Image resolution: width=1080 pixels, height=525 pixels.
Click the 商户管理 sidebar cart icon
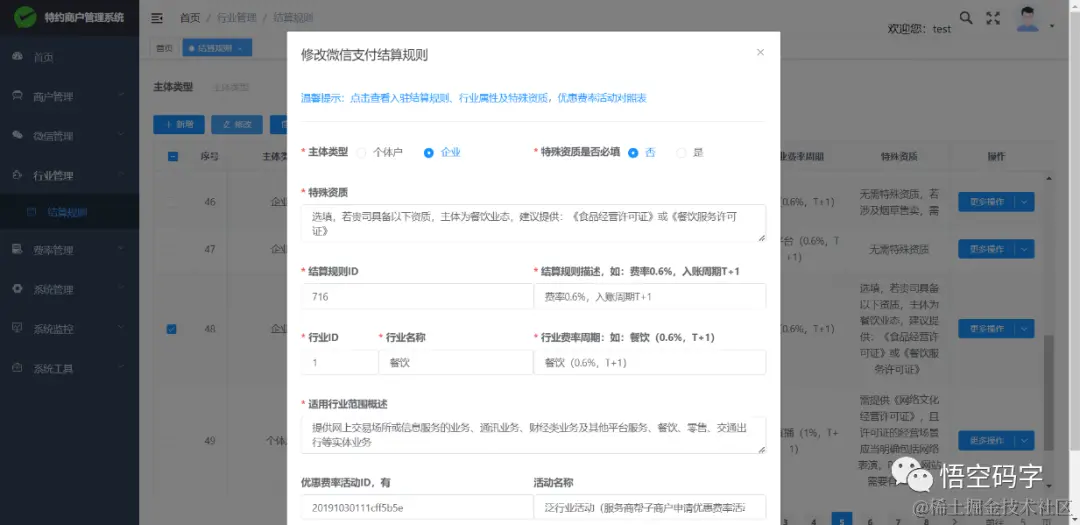[18, 96]
